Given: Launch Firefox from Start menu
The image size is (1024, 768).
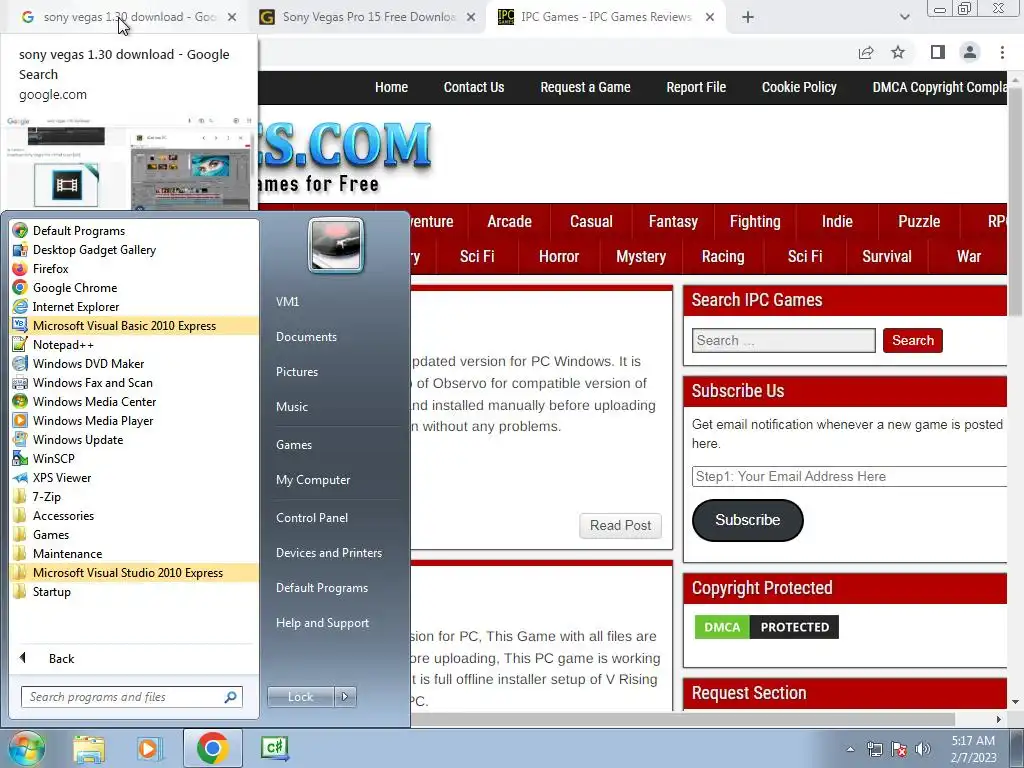Looking at the screenshot, I should (134, 268).
